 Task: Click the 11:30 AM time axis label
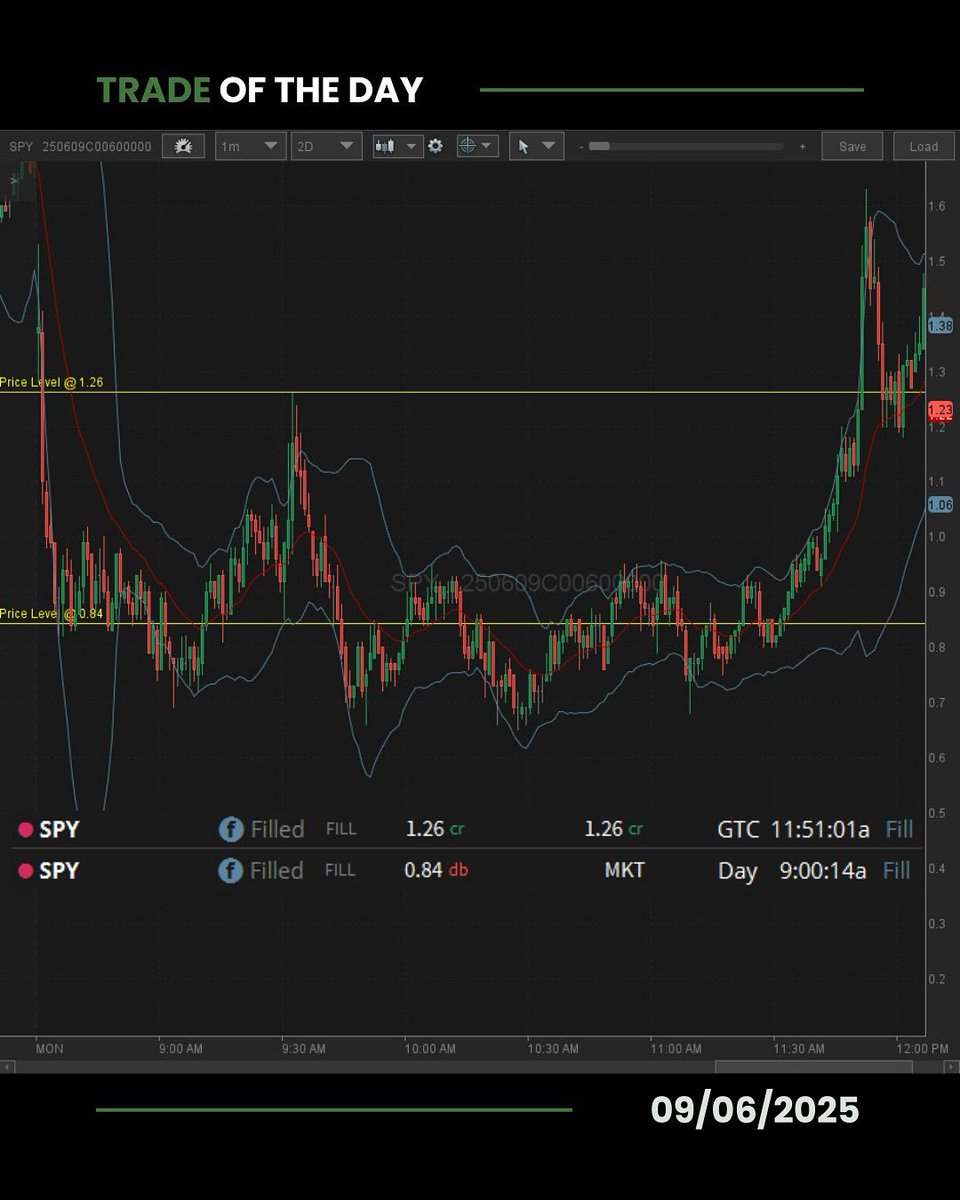pos(799,1049)
